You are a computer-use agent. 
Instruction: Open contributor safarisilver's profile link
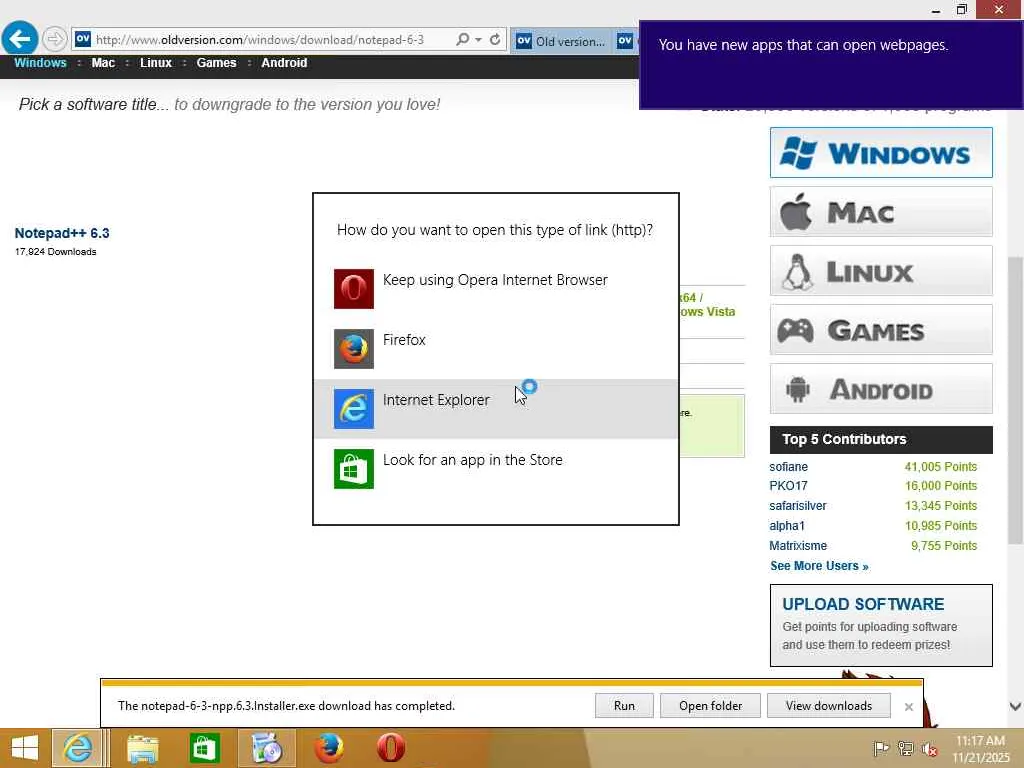click(797, 506)
